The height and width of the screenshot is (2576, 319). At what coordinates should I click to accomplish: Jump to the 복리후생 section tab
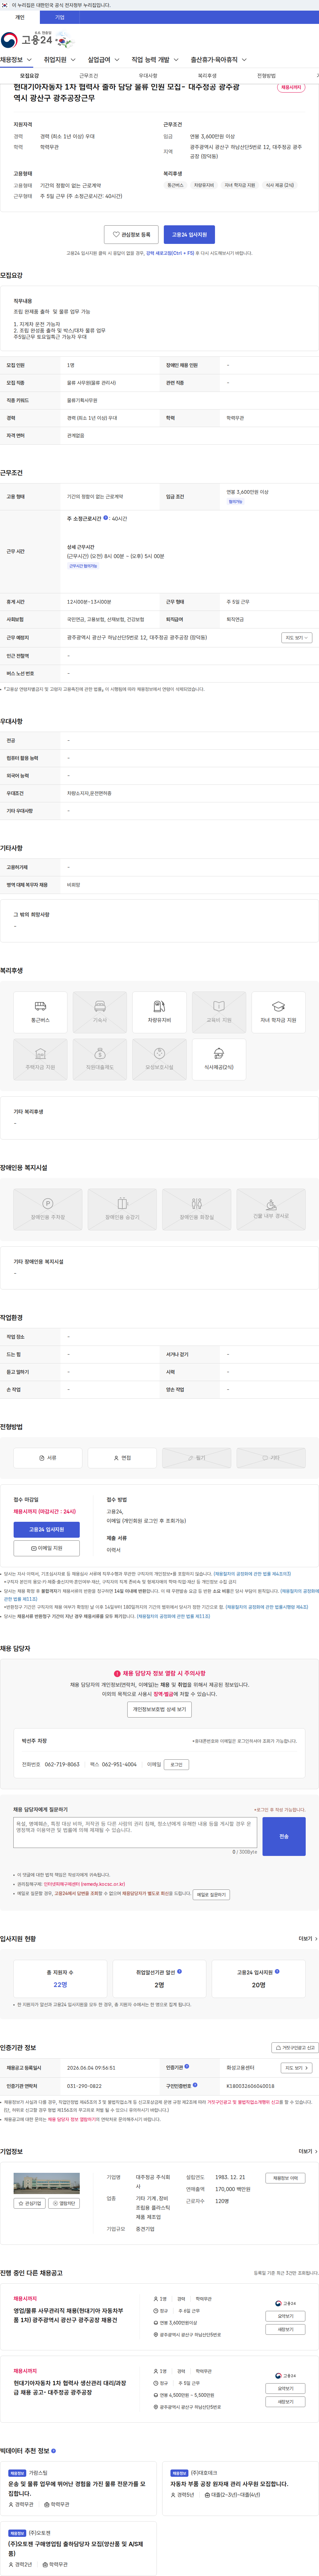(x=207, y=76)
